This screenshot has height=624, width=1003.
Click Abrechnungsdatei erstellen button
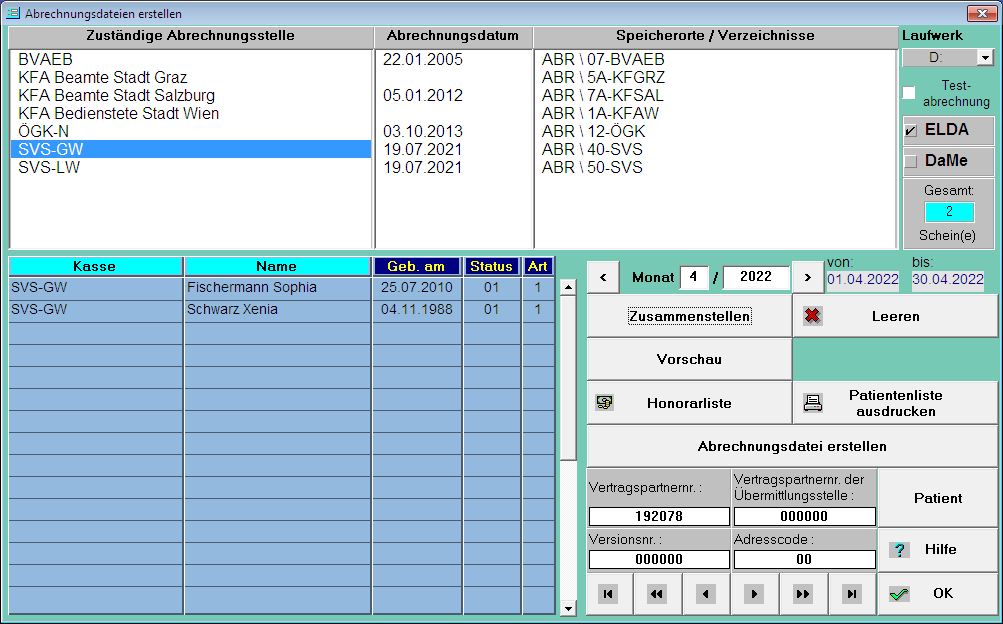(792, 446)
